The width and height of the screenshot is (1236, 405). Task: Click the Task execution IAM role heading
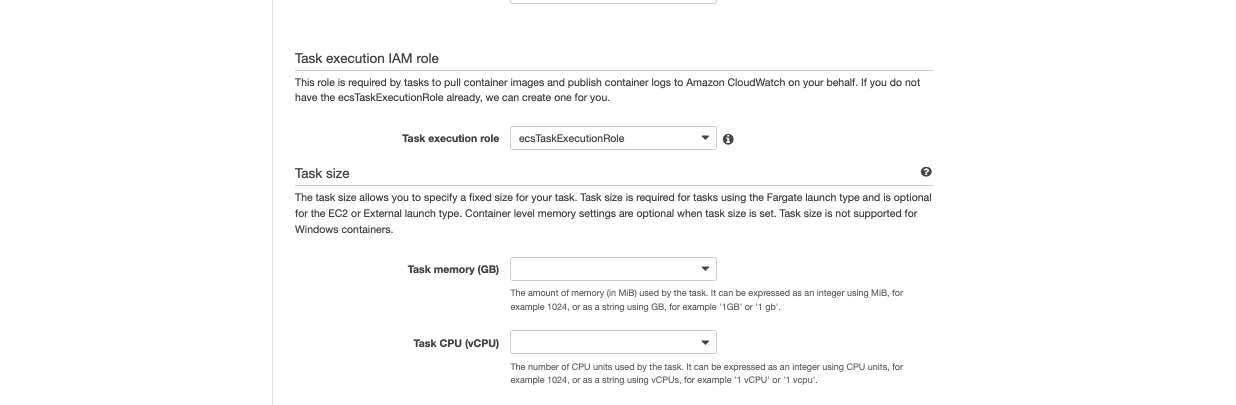point(367,59)
